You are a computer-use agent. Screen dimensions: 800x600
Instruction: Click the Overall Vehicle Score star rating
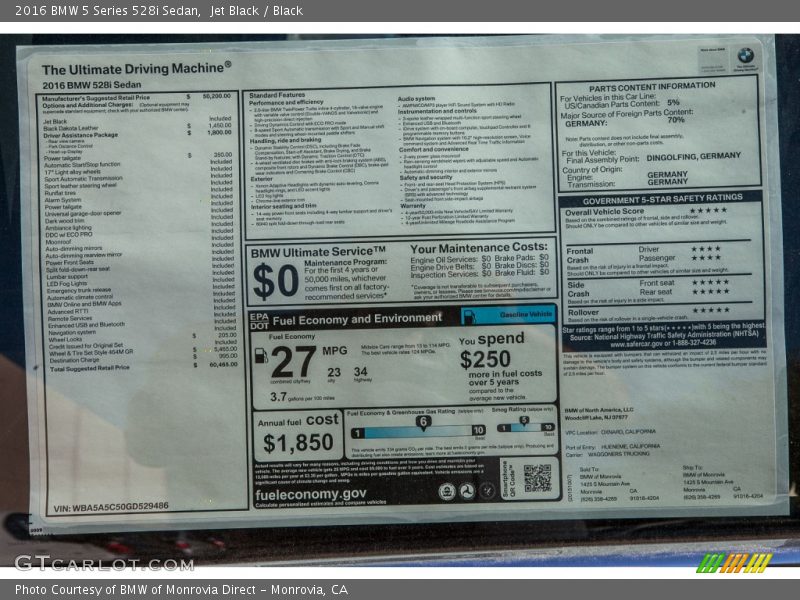coord(707,211)
